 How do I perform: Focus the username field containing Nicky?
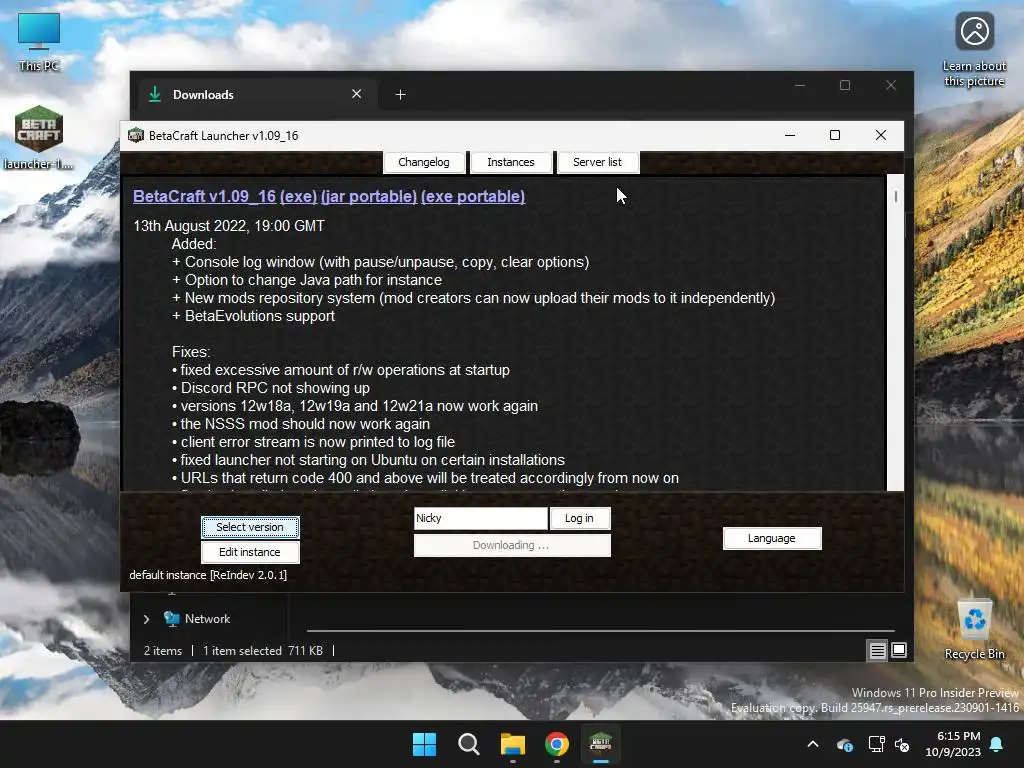tap(481, 518)
